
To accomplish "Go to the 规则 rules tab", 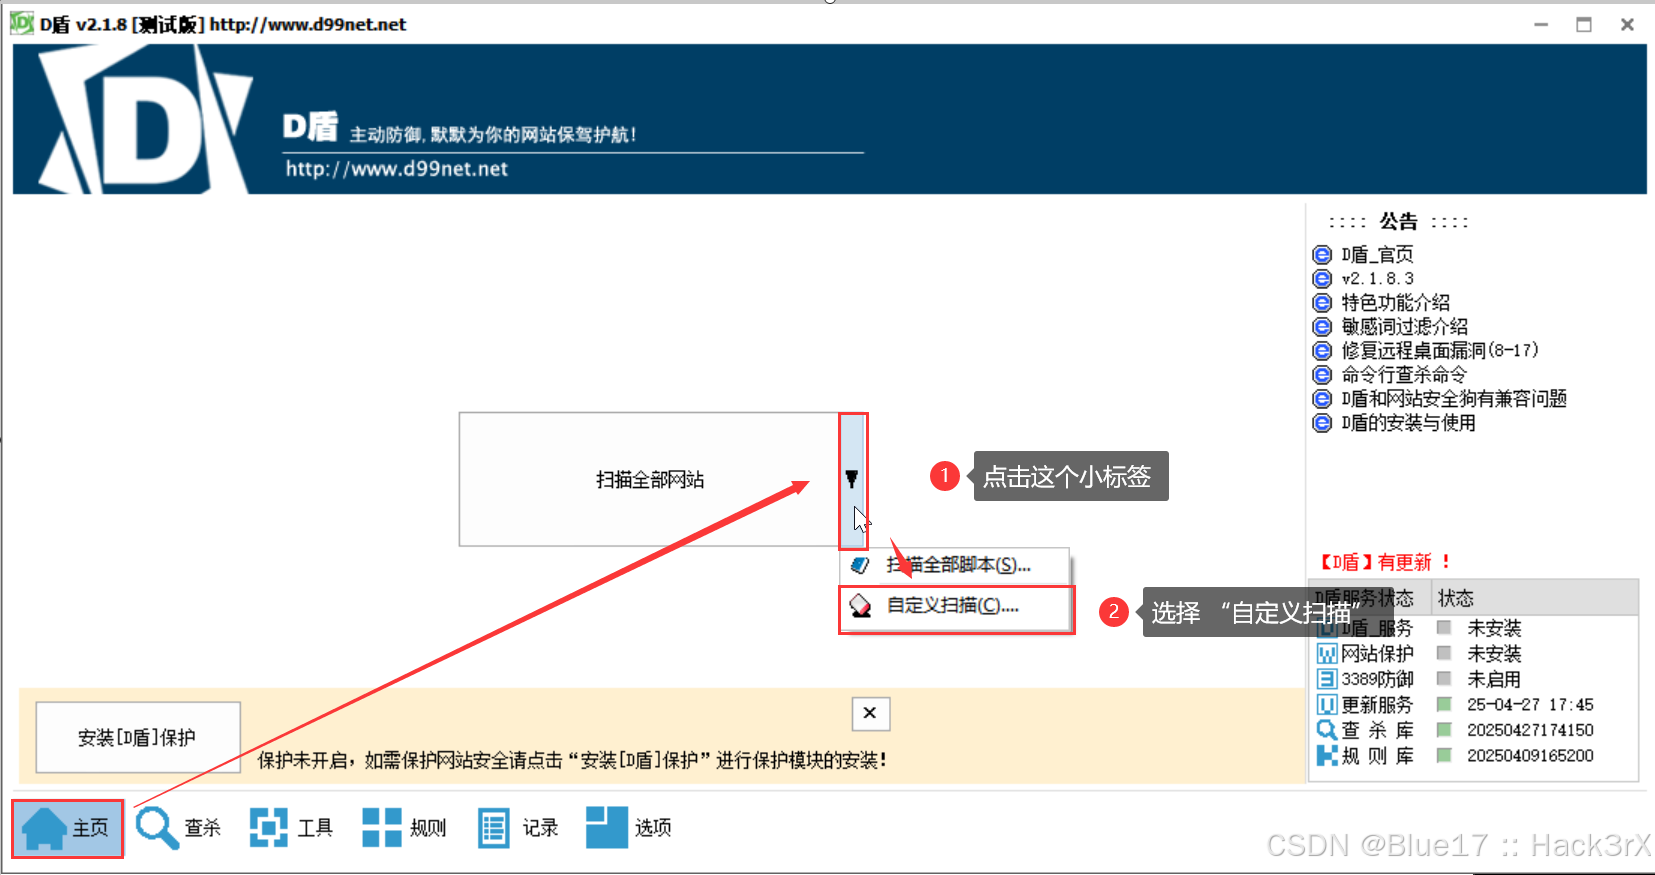I will point(404,828).
